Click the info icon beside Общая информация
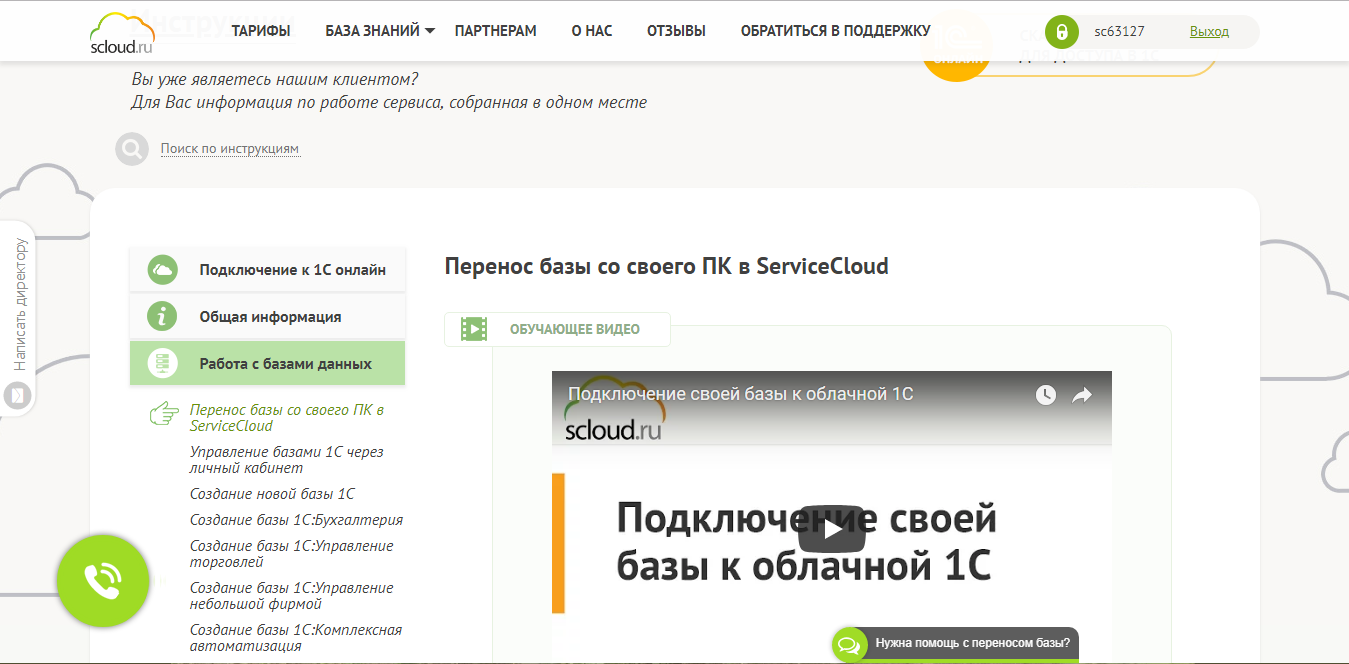The image size is (1349, 664). click(162, 317)
